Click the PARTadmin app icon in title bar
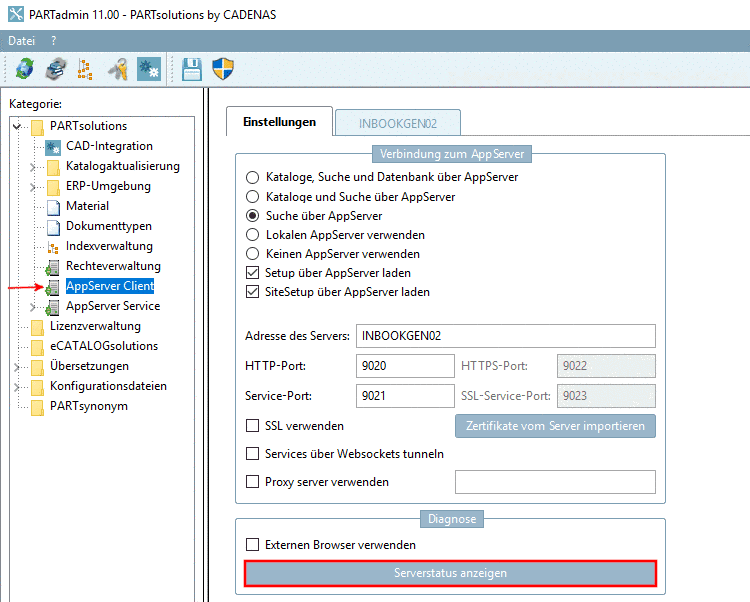This screenshot has width=750, height=602. [x=16, y=14]
